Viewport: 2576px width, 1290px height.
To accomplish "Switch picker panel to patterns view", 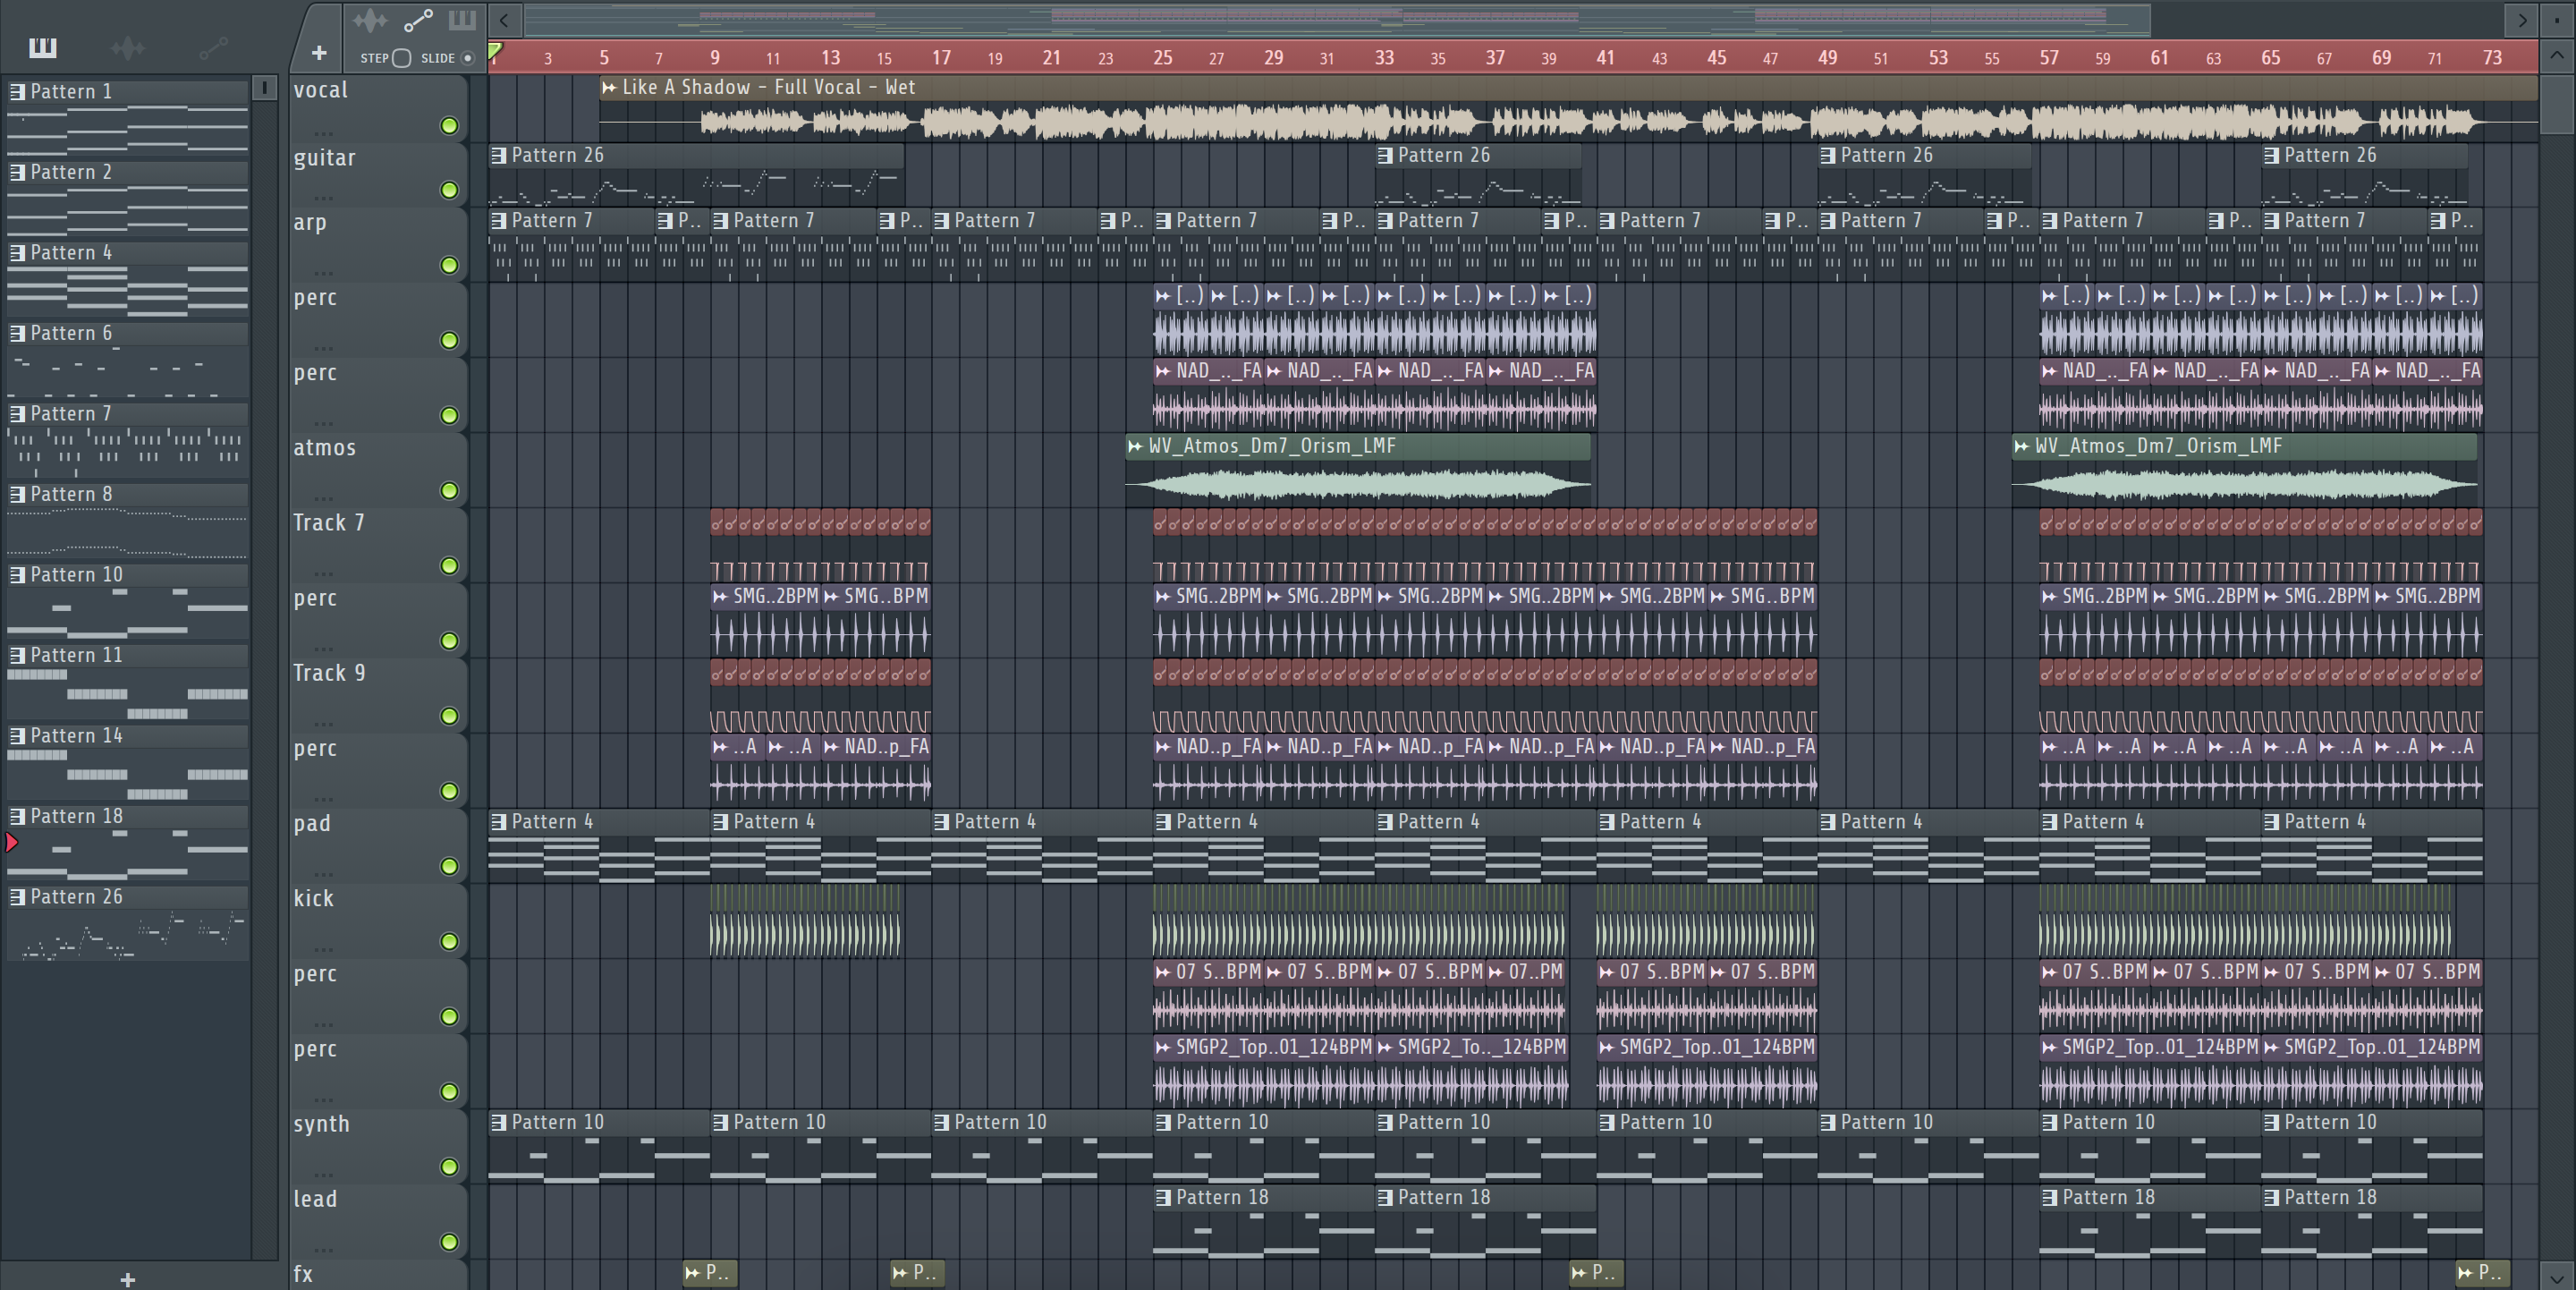I will [42, 47].
